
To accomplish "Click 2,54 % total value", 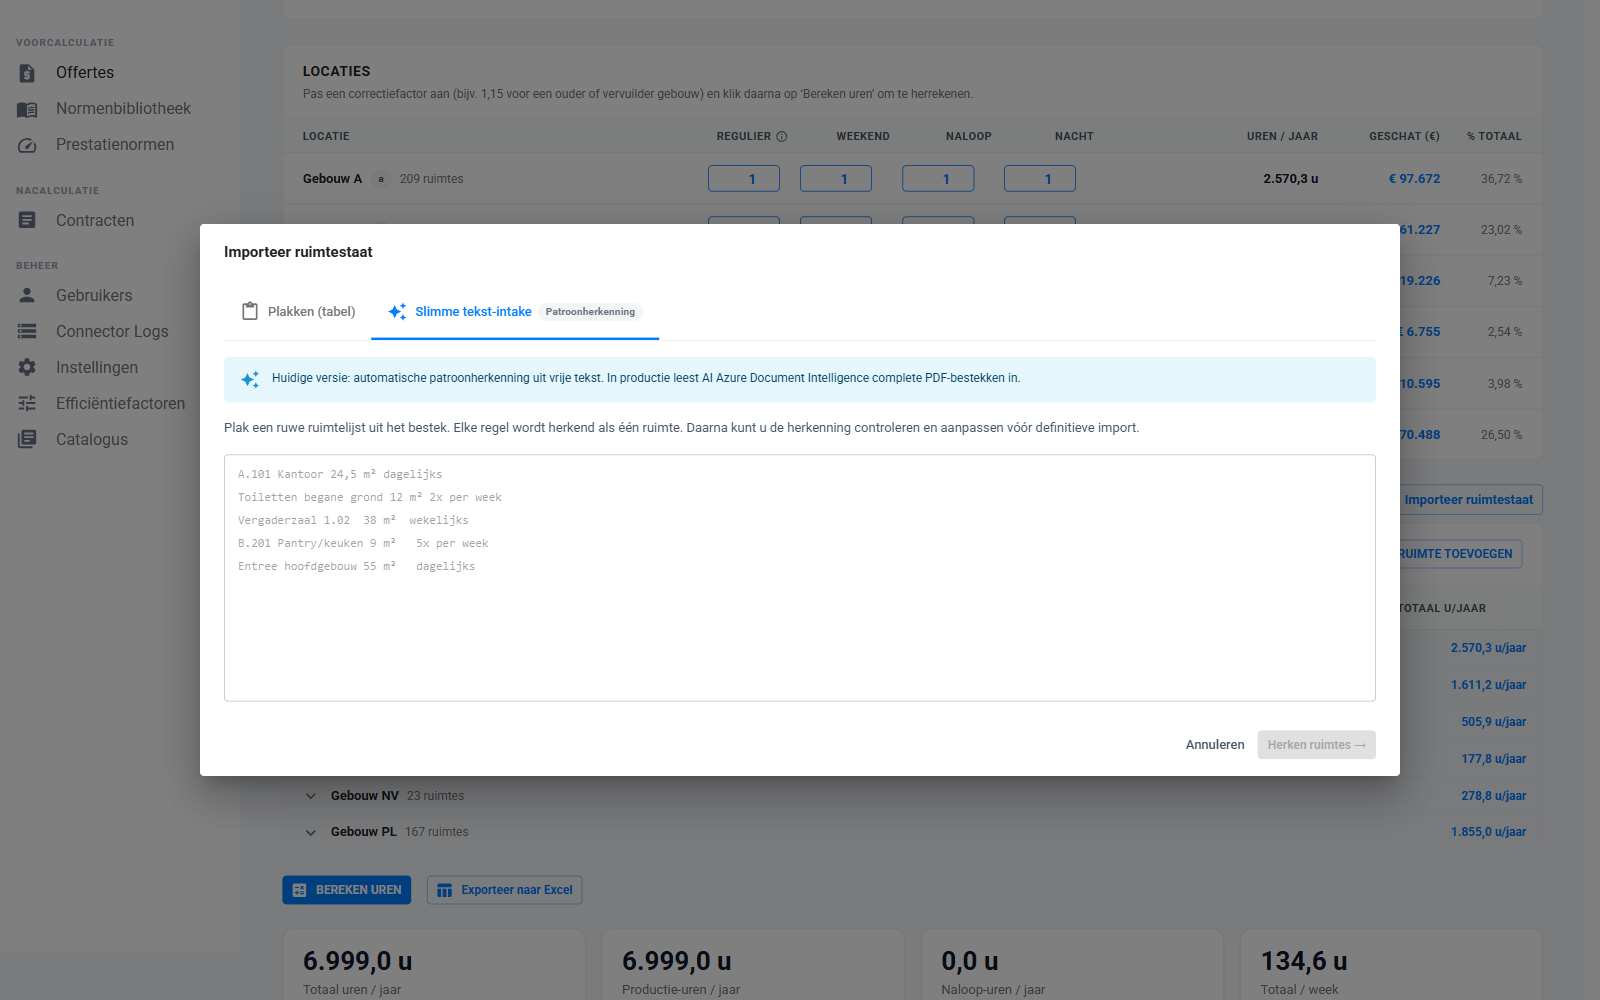I will (x=1504, y=332).
